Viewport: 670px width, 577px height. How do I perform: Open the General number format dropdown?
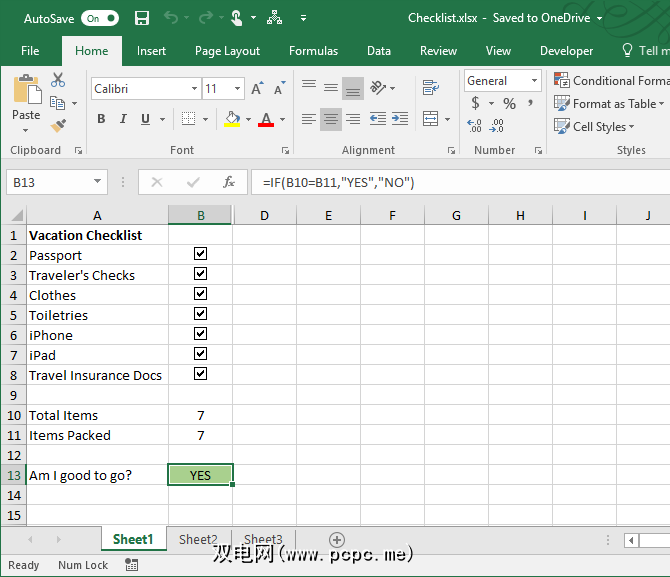coord(534,81)
